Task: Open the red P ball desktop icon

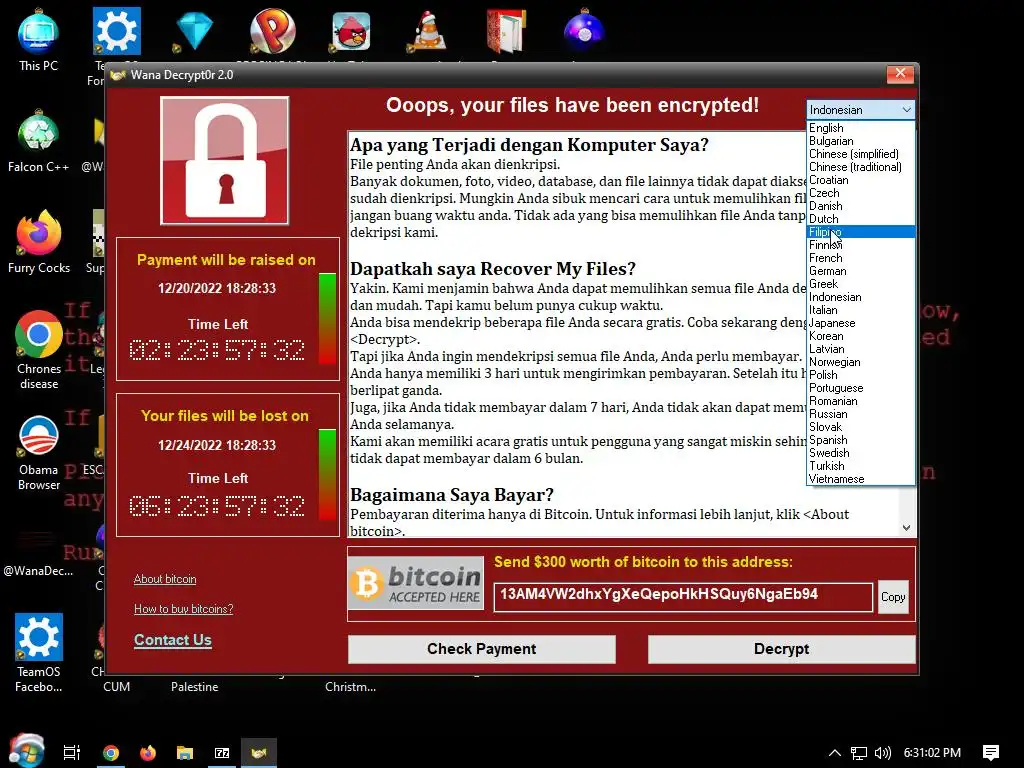Action: [272, 31]
